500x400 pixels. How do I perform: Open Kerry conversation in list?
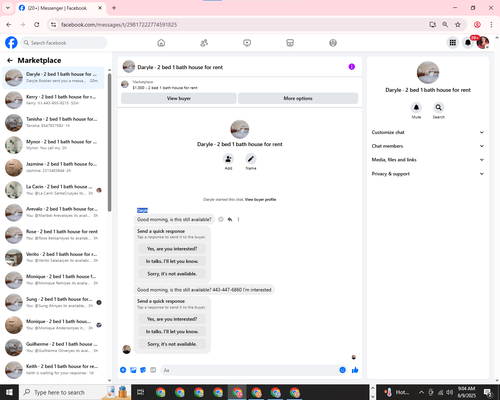pyautogui.click(x=53, y=100)
